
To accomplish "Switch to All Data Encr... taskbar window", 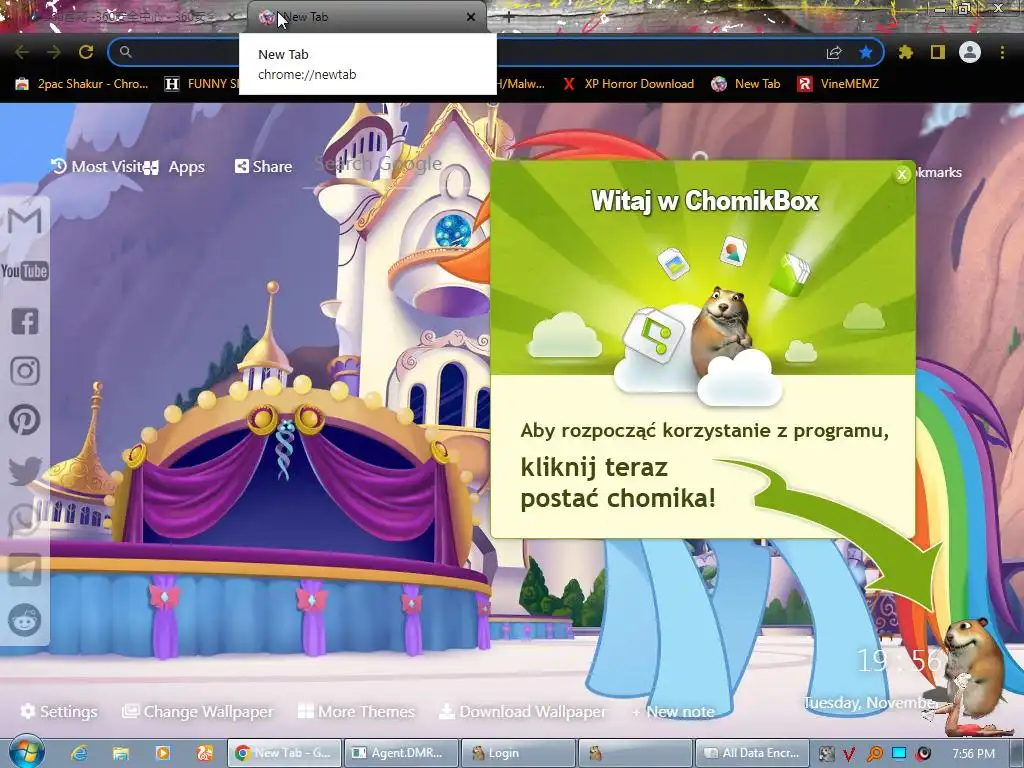I will [x=752, y=753].
